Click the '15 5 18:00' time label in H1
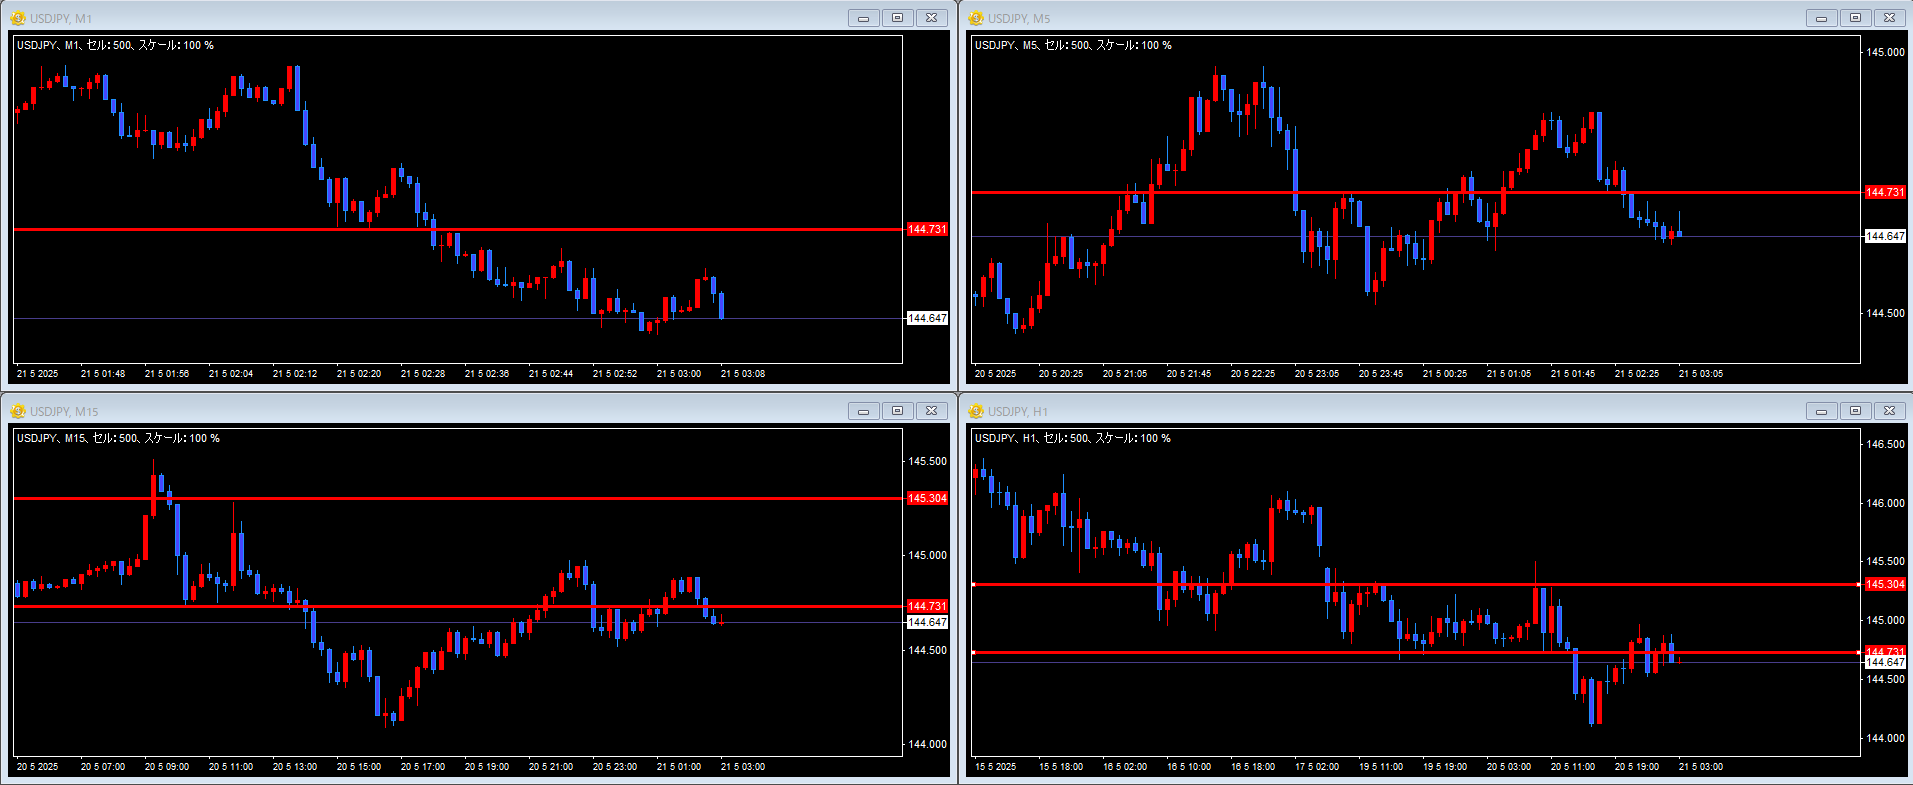This screenshot has width=1913, height=785. click(x=1061, y=767)
